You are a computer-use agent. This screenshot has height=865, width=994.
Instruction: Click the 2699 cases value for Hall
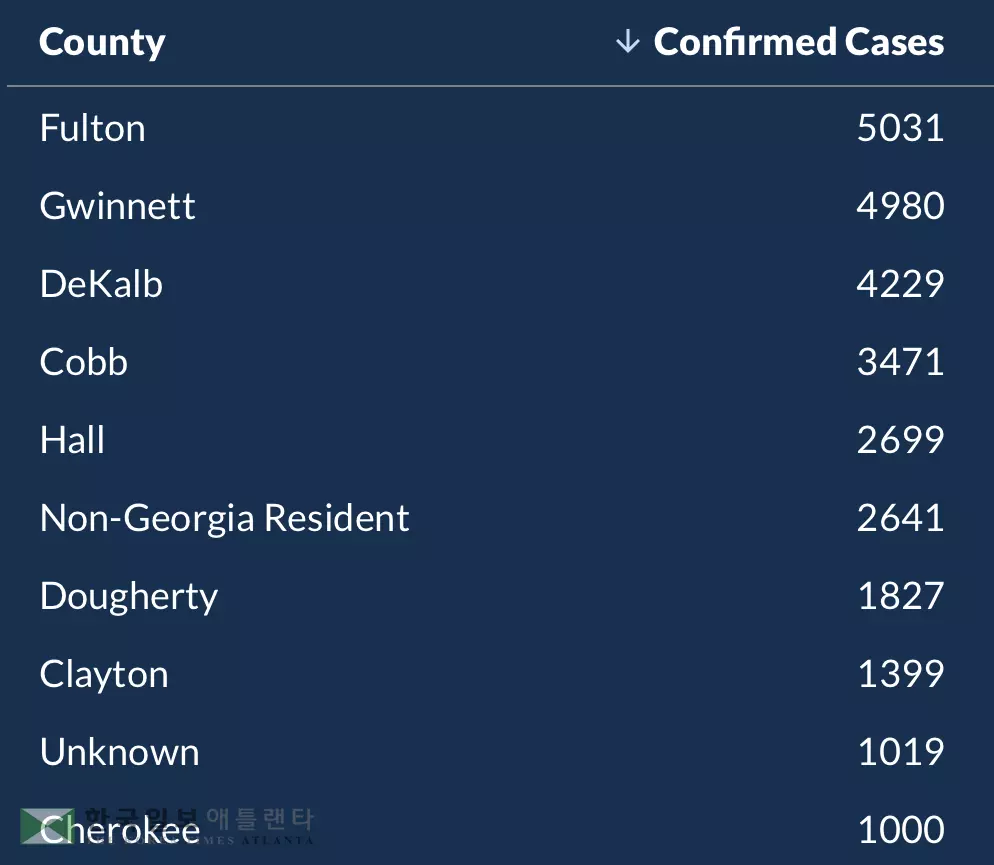(900, 440)
